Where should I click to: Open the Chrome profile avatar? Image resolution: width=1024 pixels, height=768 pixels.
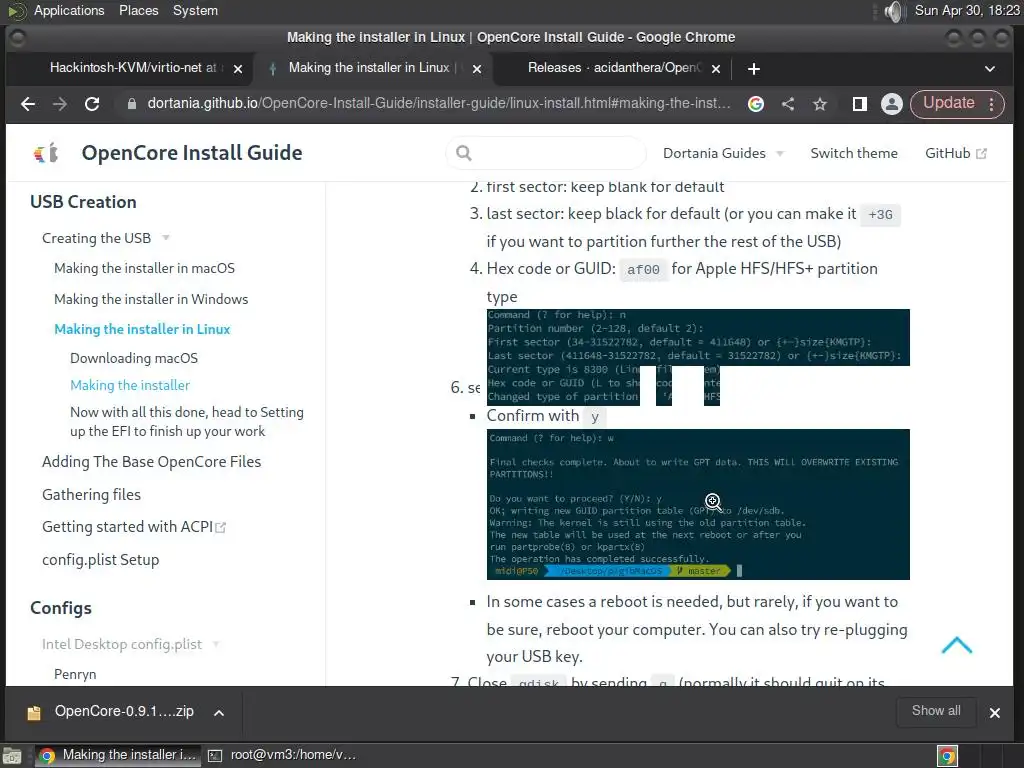coord(891,104)
